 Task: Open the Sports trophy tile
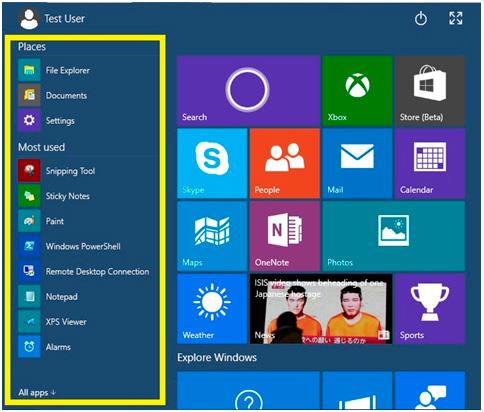(x=430, y=309)
